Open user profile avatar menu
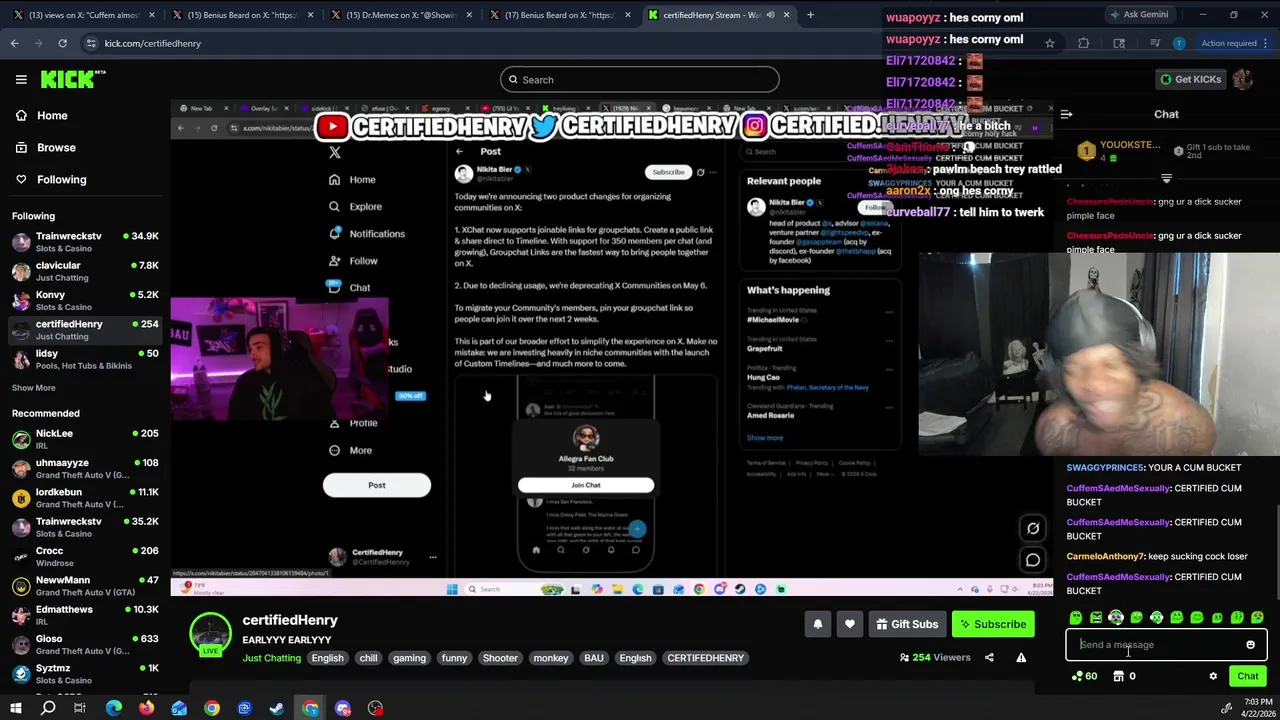 coord(1243,79)
